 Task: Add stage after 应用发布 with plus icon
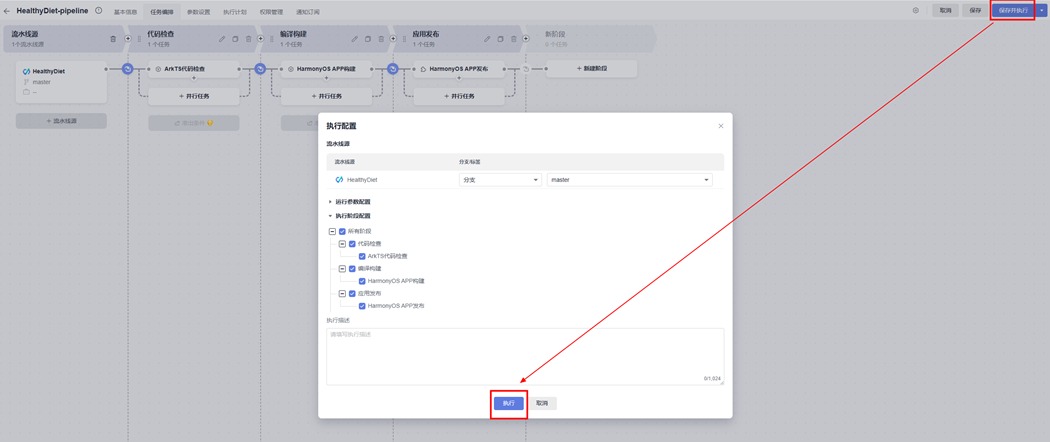click(x=526, y=39)
